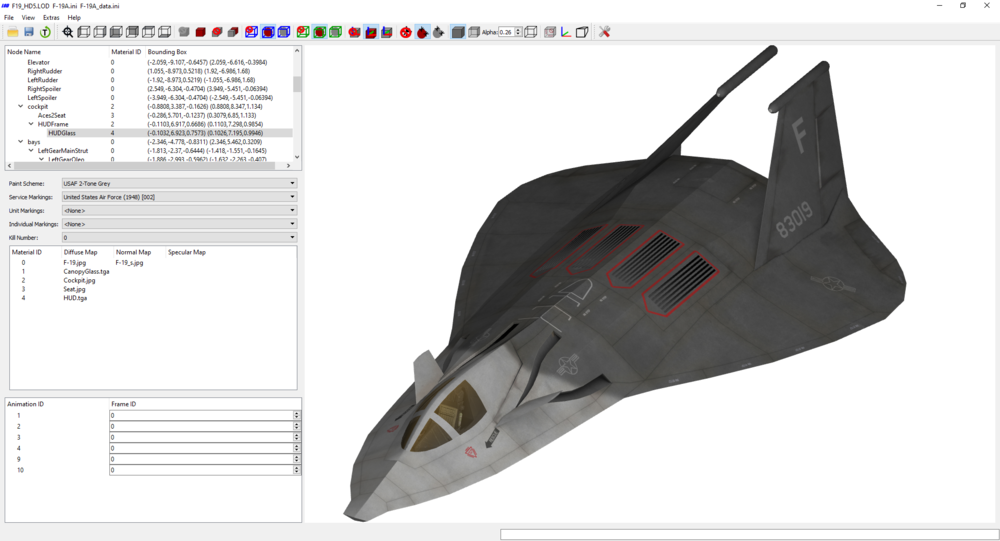Select the green wireframe box with grey cube

335,32
